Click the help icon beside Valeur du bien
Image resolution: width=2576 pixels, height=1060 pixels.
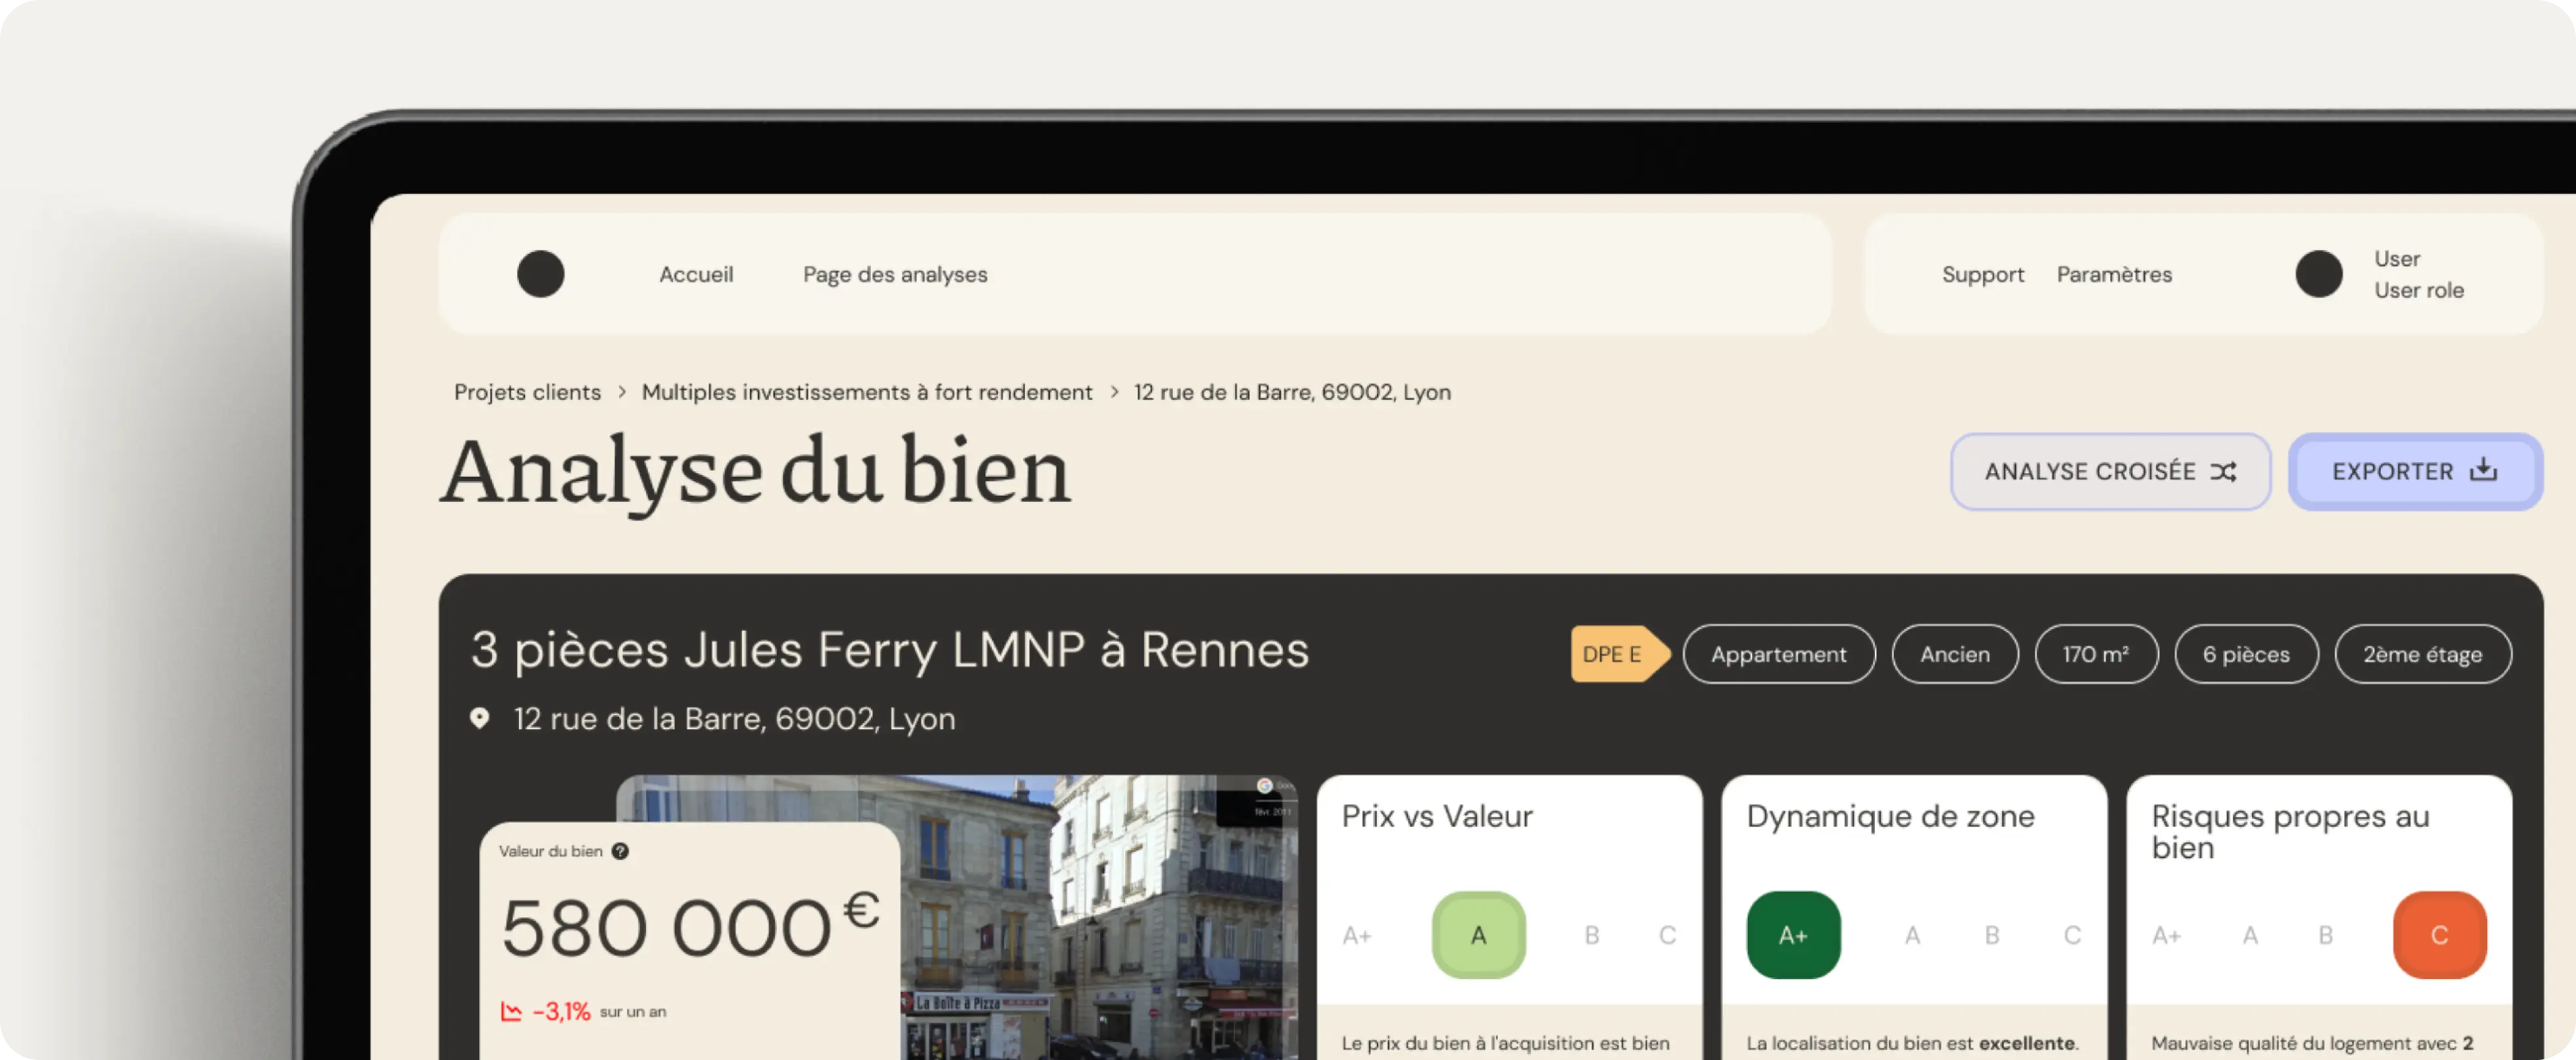coord(620,851)
